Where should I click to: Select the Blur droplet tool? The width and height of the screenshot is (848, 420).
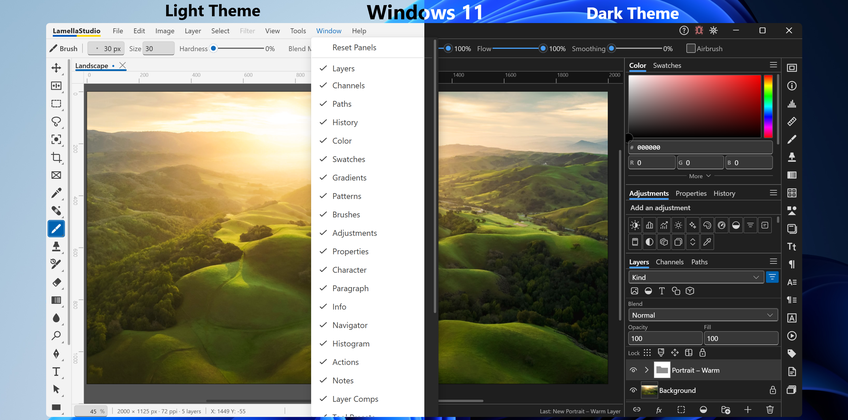pos(56,318)
